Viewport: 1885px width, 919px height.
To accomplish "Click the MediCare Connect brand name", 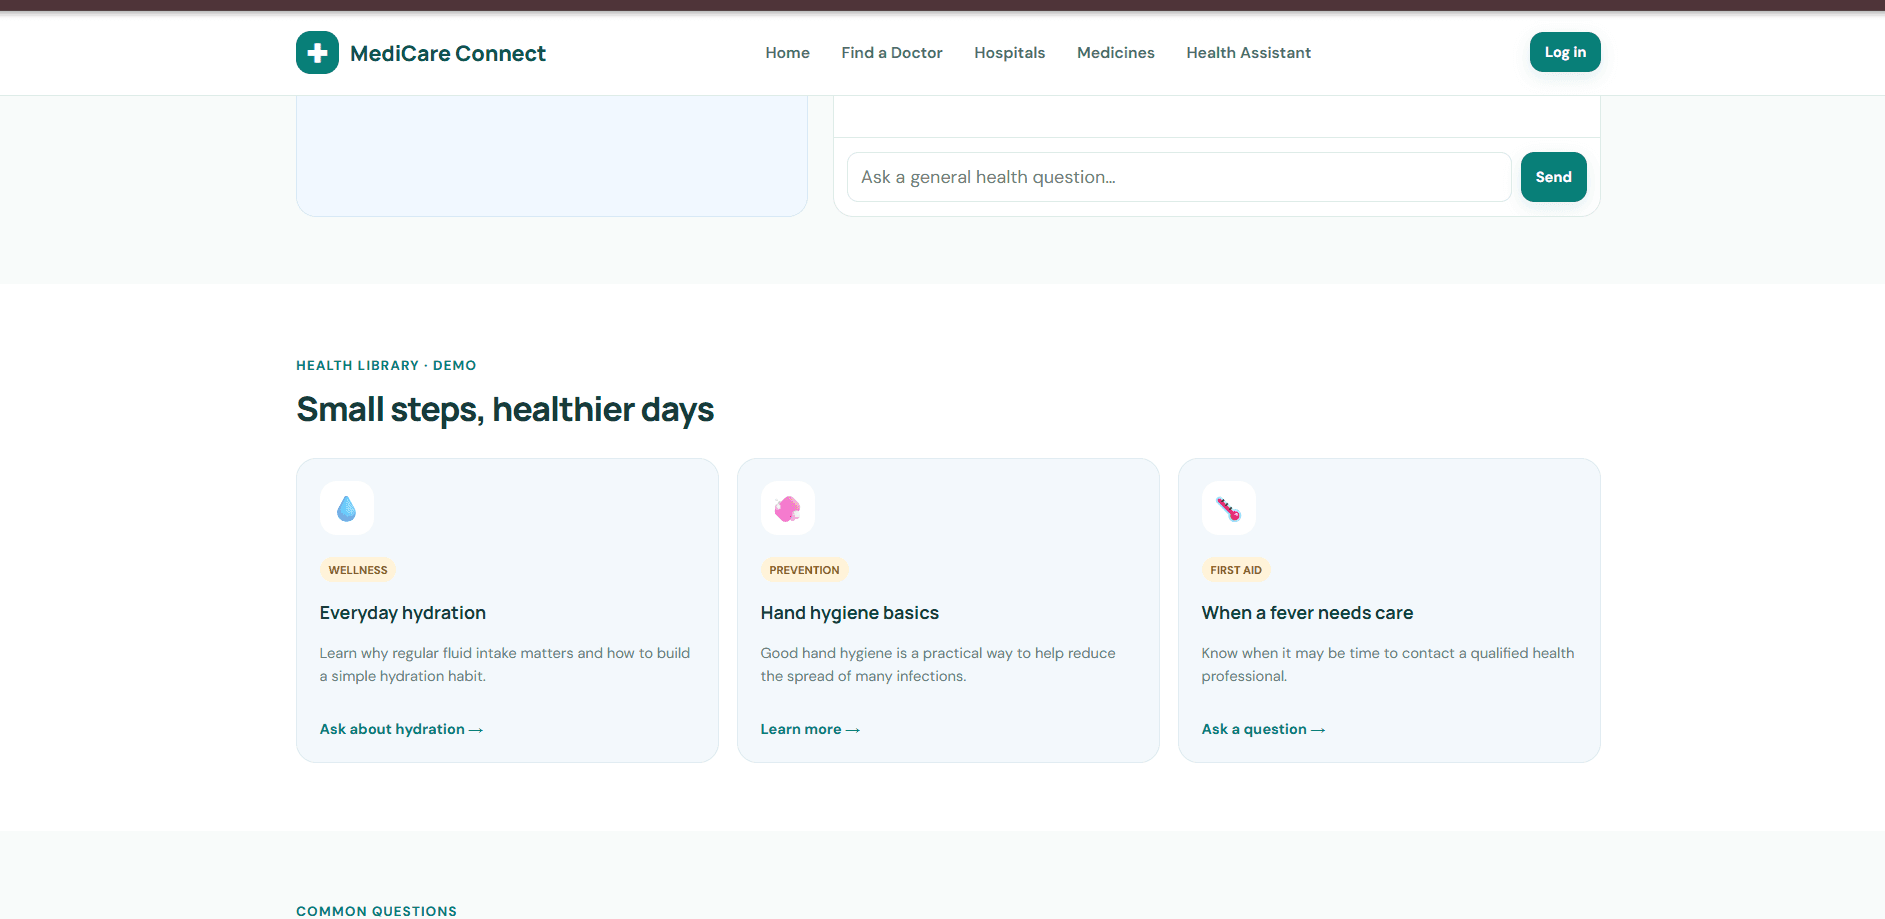I will point(448,53).
